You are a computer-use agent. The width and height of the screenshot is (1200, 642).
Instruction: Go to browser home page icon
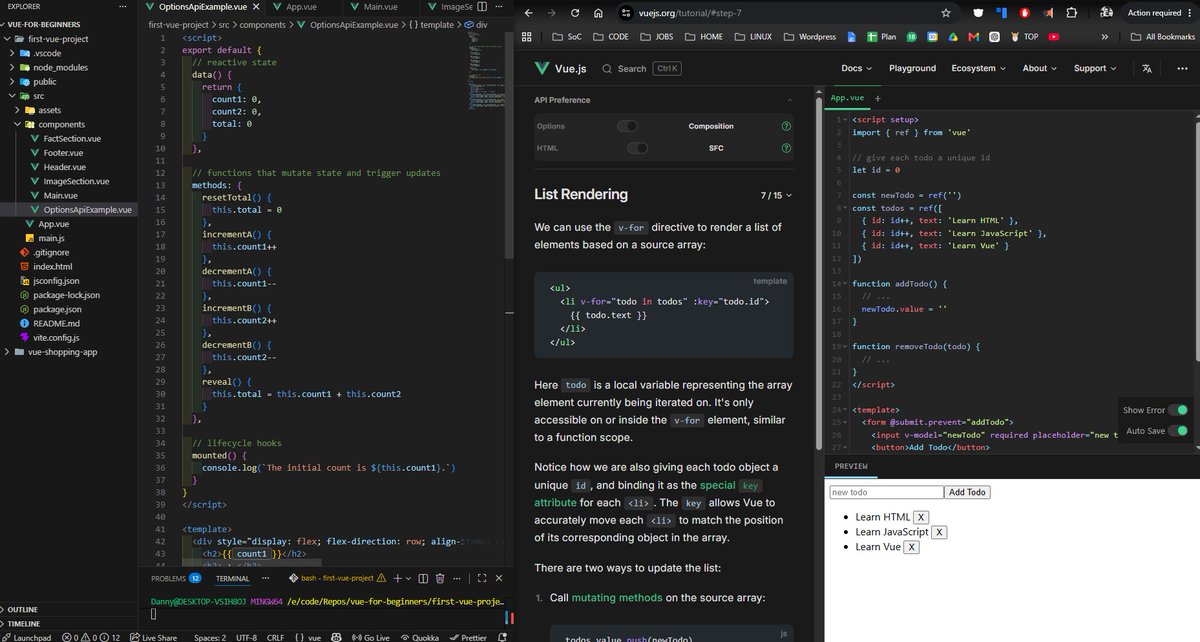tap(597, 13)
